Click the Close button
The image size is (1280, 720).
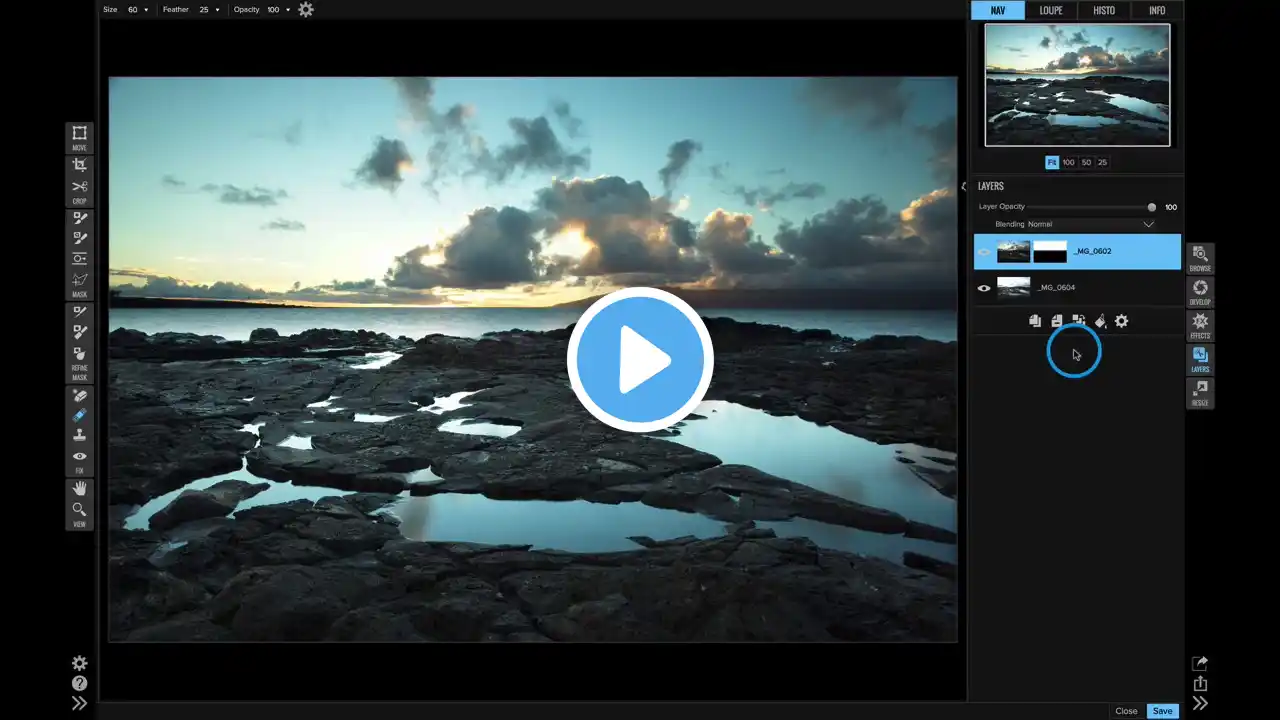tap(1126, 711)
